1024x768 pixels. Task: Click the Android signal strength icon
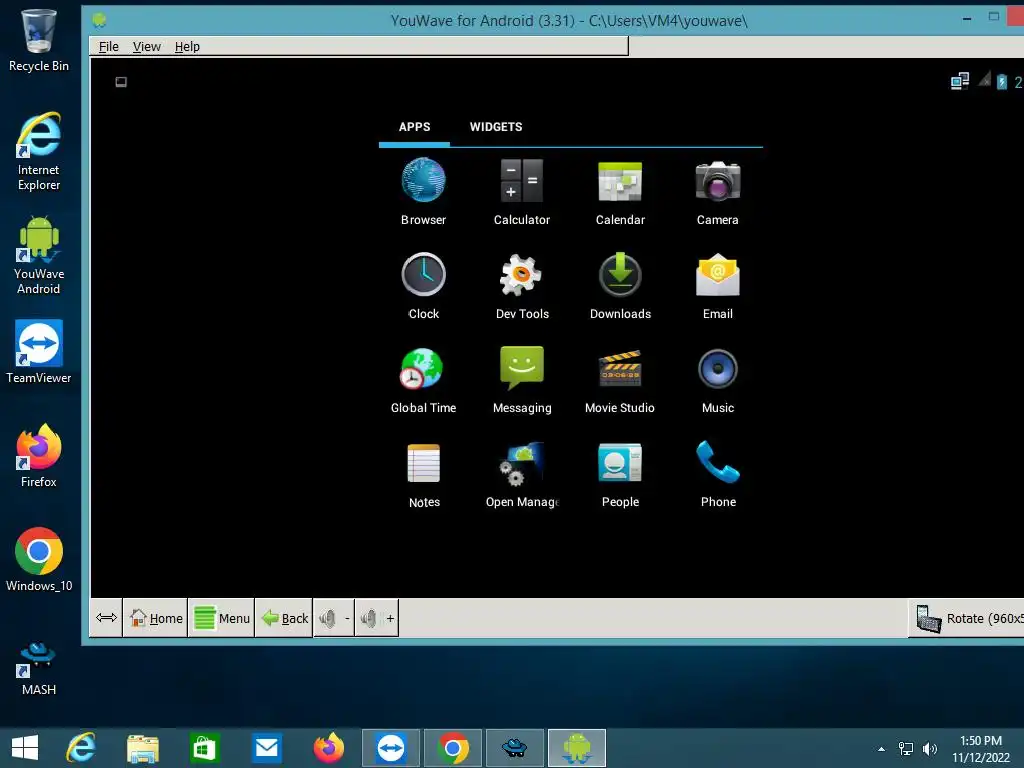(x=984, y=80)
